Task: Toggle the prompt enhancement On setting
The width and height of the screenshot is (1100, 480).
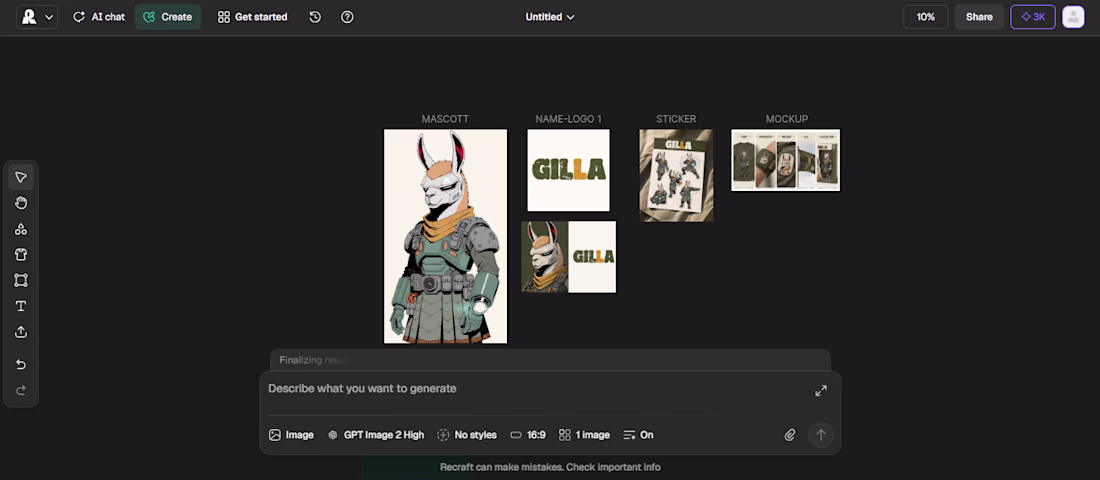Action: point(638,435)
